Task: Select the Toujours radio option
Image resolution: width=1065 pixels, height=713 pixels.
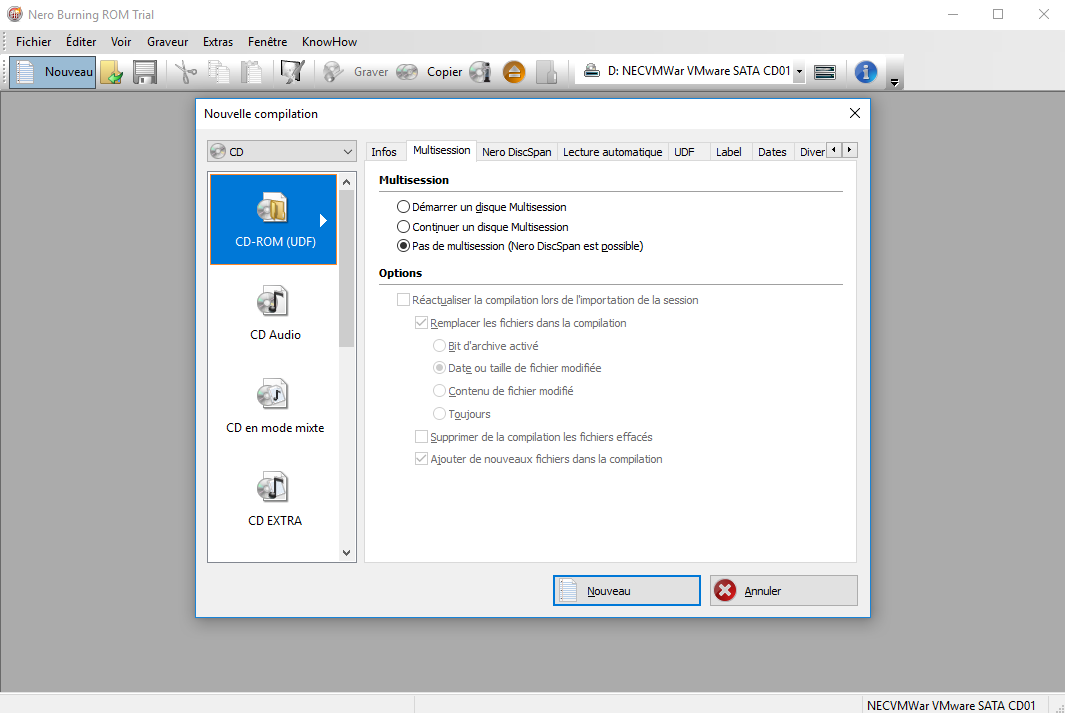Action: click(x=439, y=414)
